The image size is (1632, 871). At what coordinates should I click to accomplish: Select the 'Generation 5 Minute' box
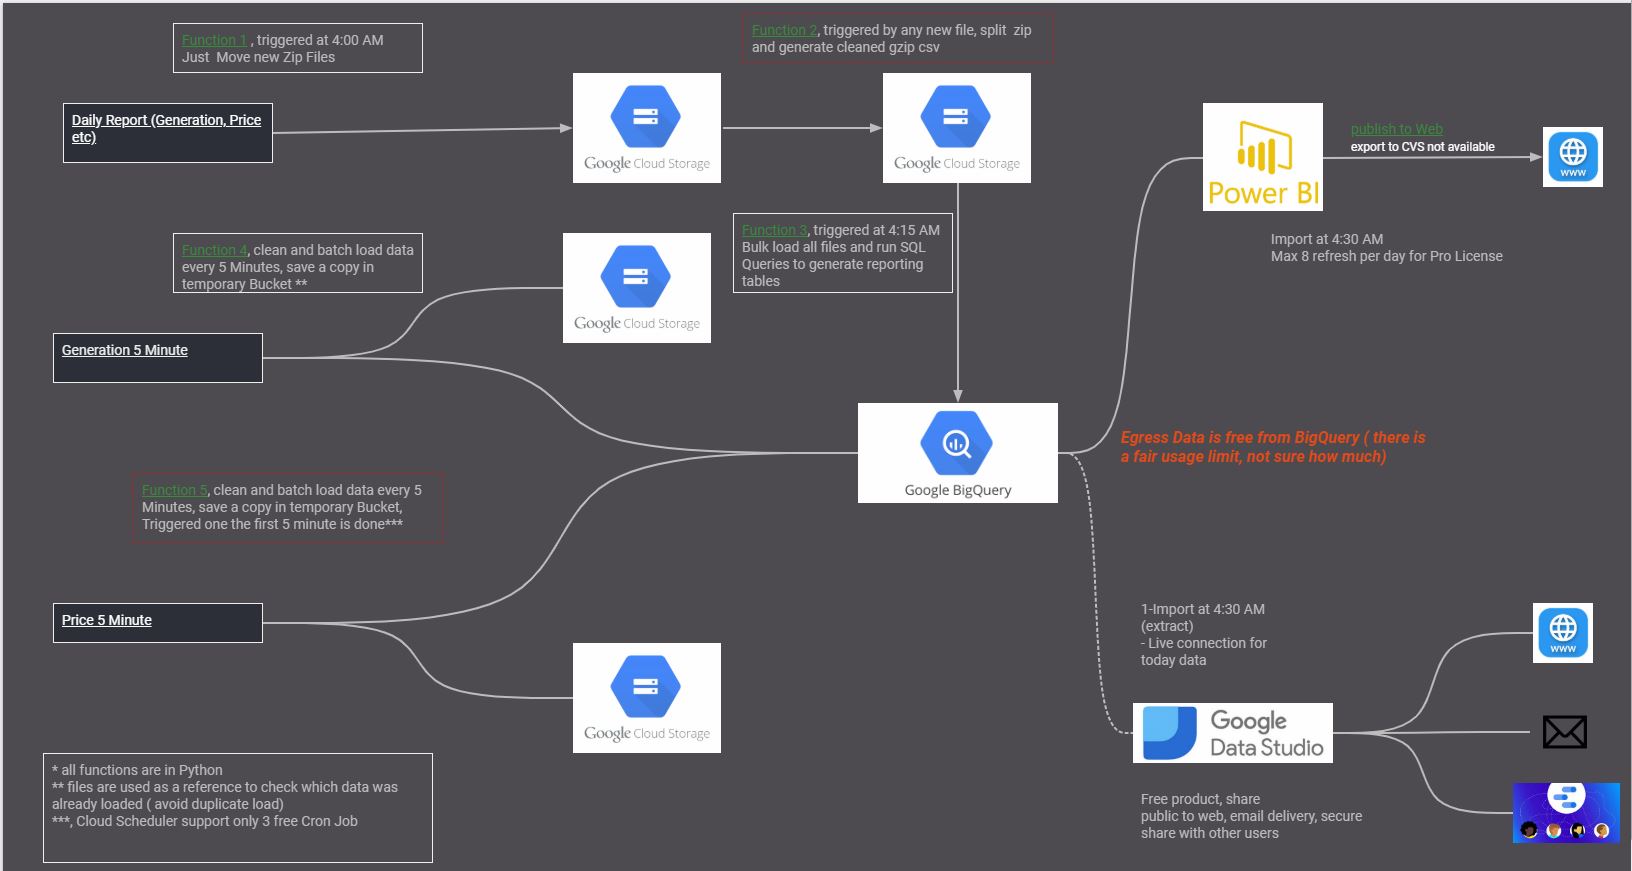click(x=158, y=358)
